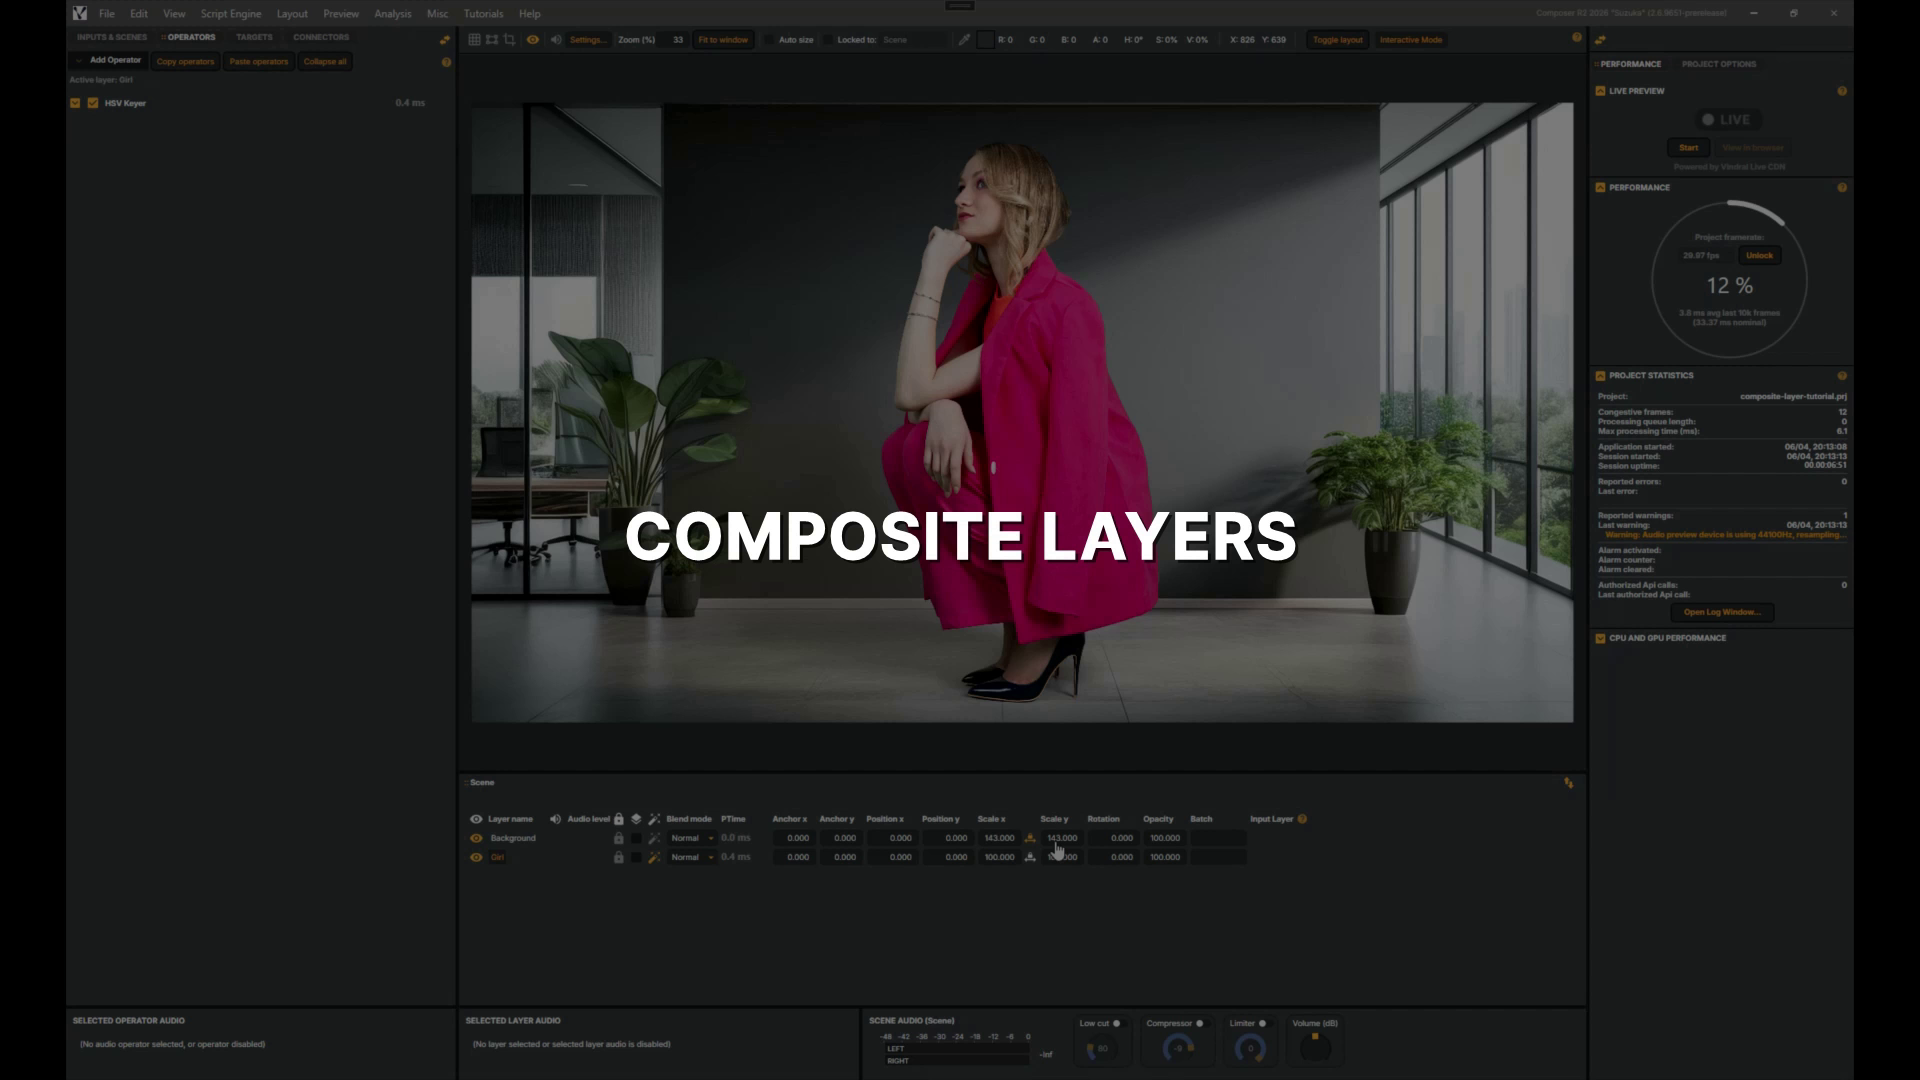Screen dimensions: 1920x1080
Task: Click Fit to window button
Action: pos(723,40)
